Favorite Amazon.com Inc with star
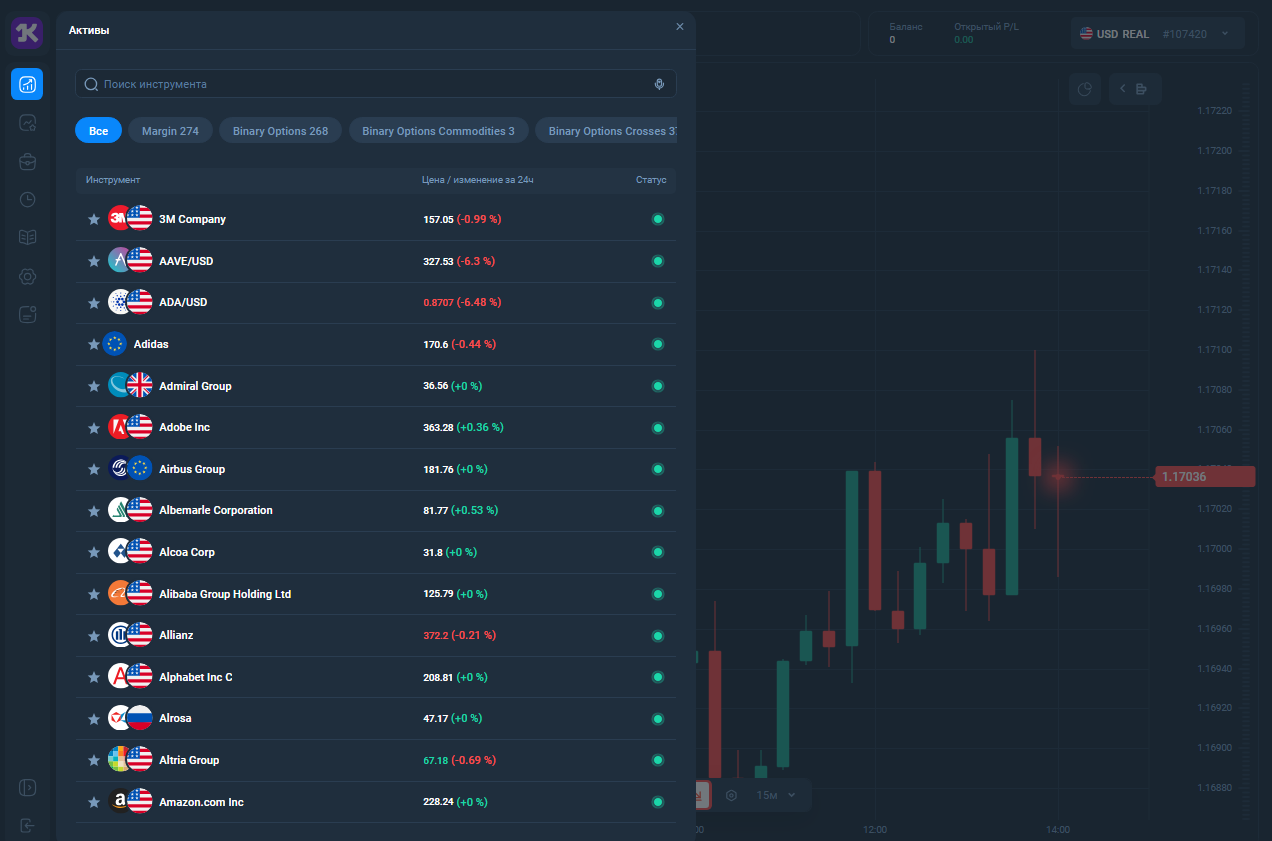 tap(94, 802)
